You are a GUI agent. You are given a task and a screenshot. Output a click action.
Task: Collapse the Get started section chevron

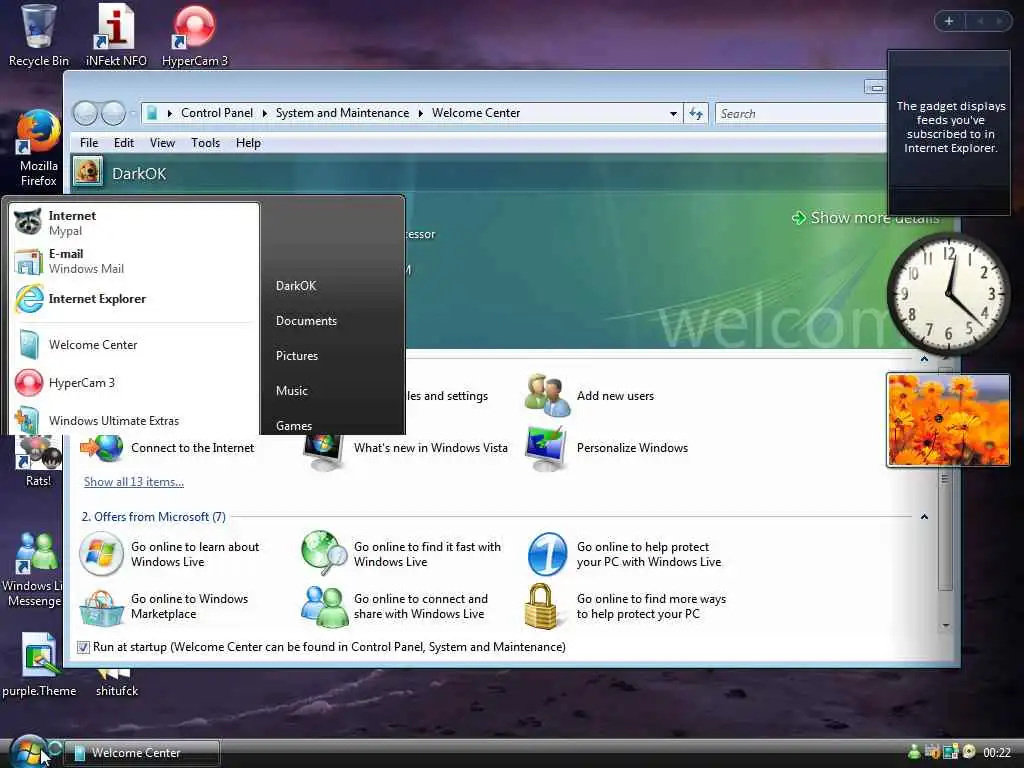(924, 359)
